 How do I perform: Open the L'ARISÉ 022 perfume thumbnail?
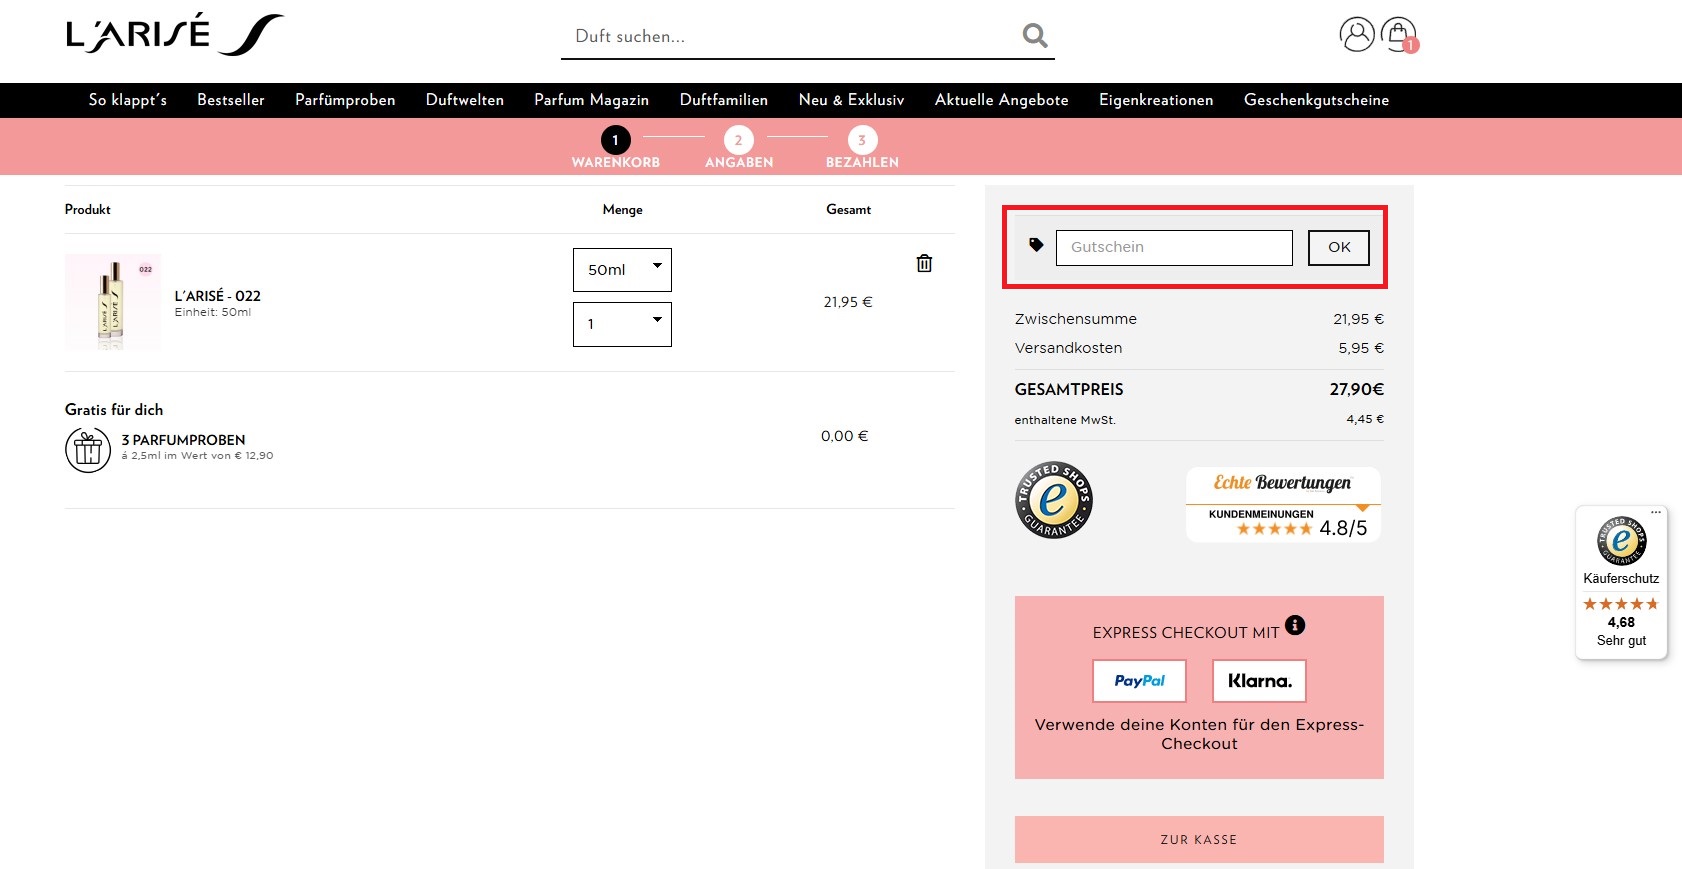pos(113,302)
